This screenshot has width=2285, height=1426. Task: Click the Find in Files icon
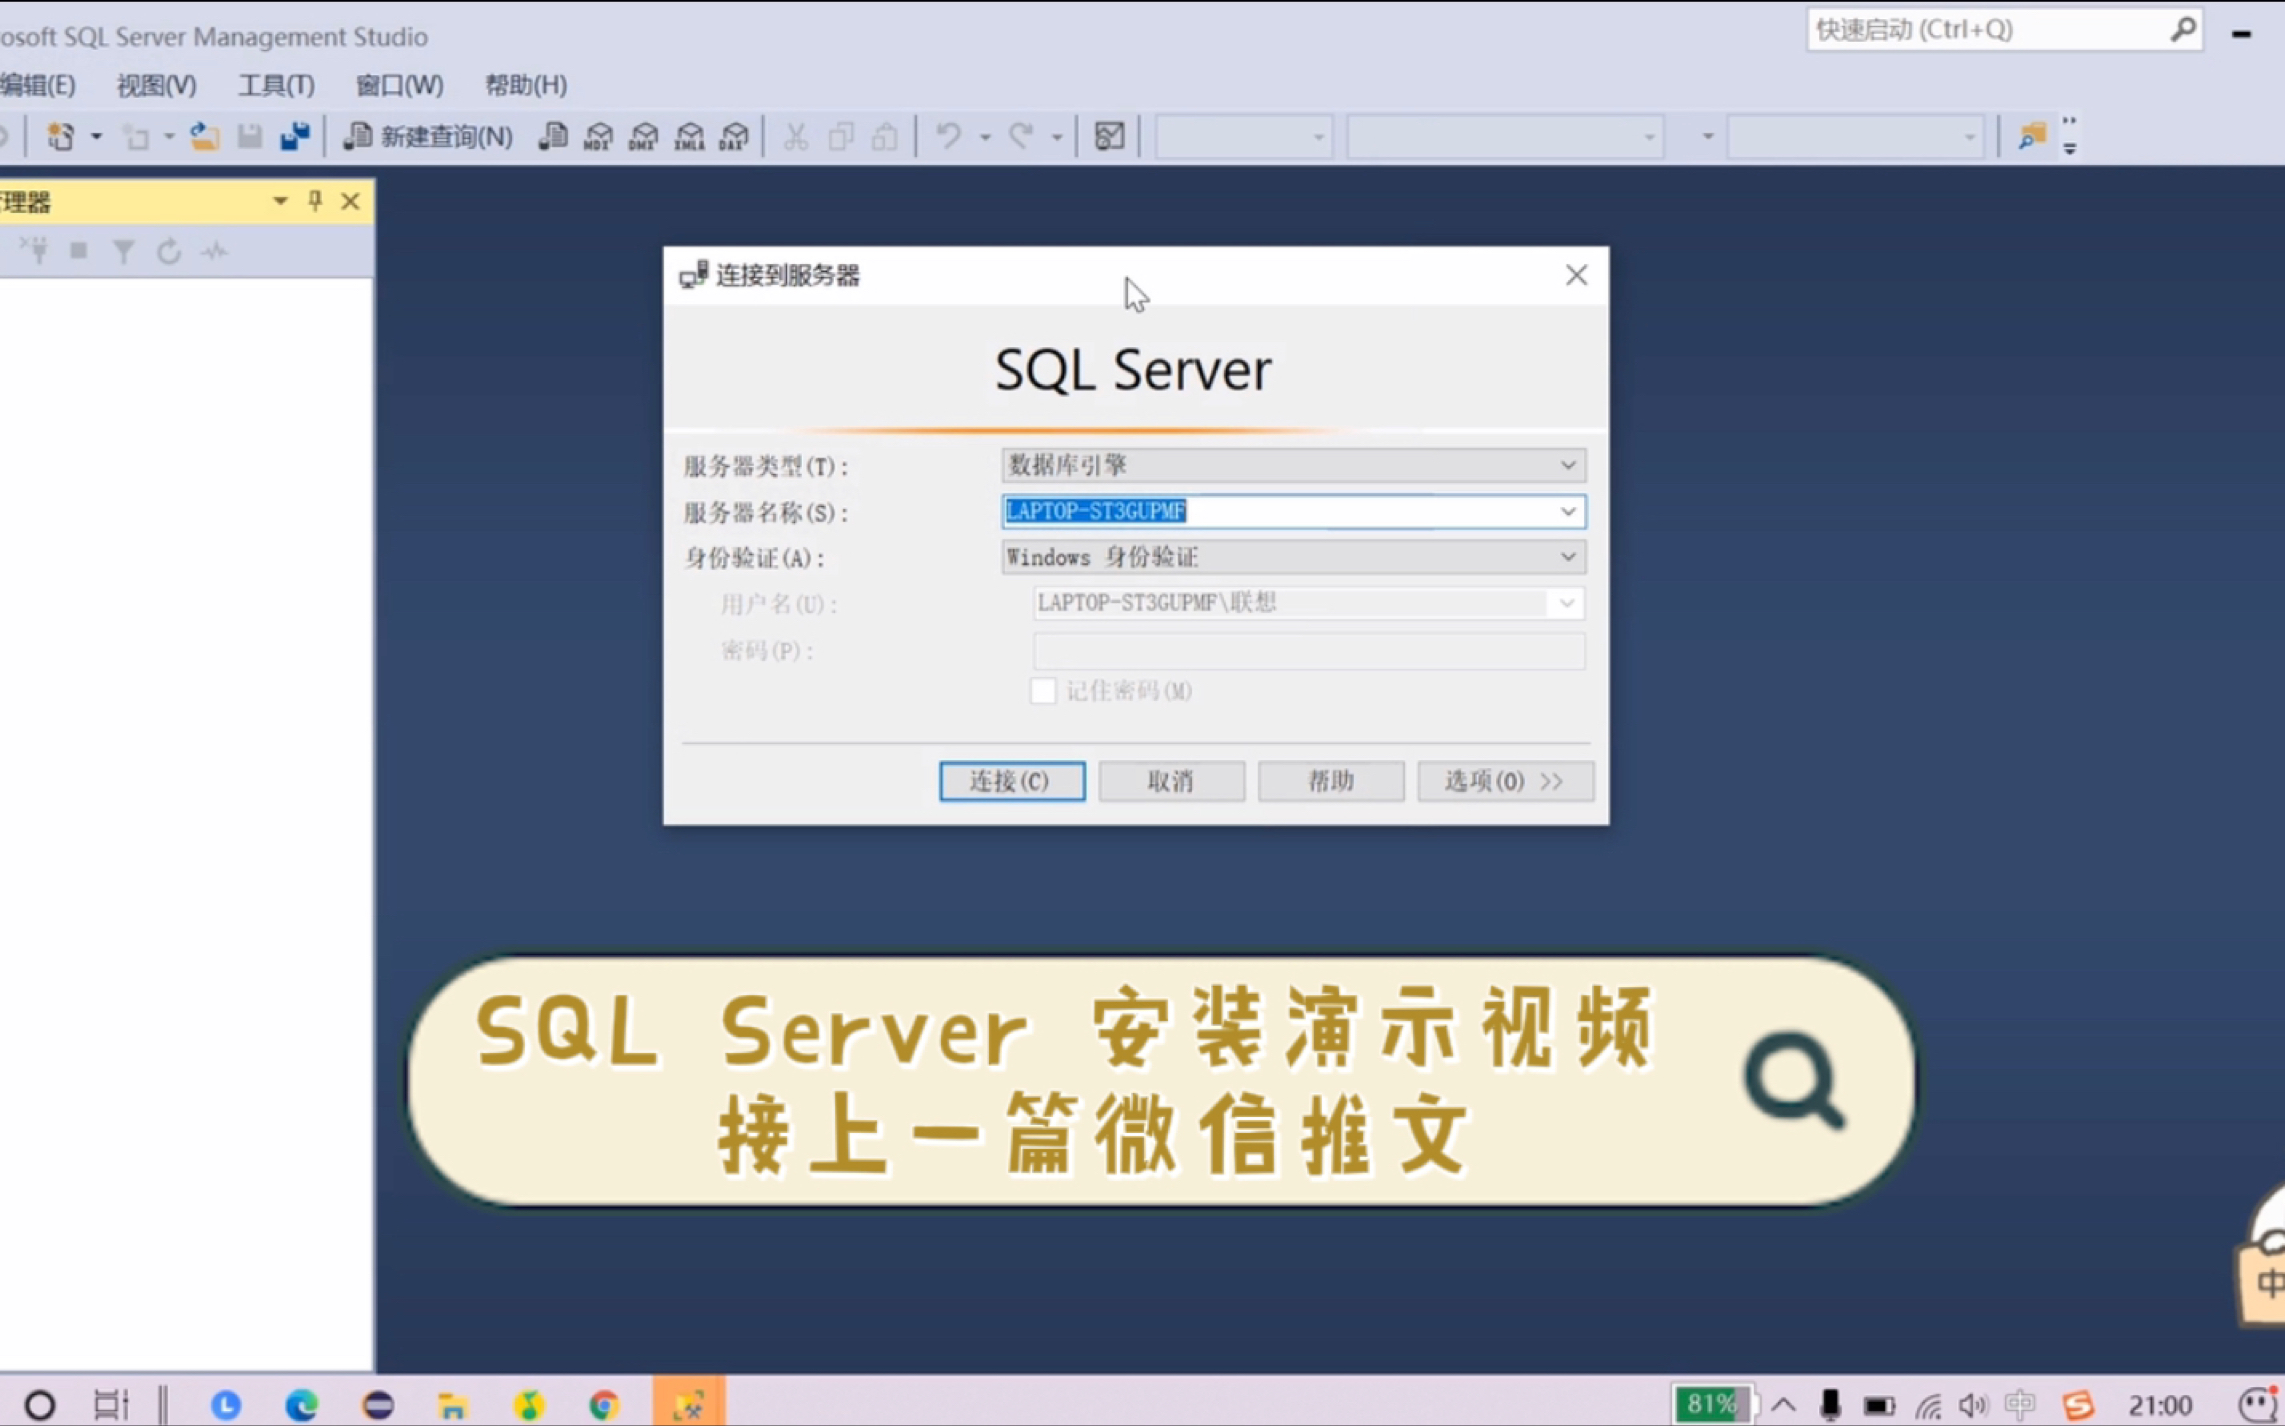2032,136
